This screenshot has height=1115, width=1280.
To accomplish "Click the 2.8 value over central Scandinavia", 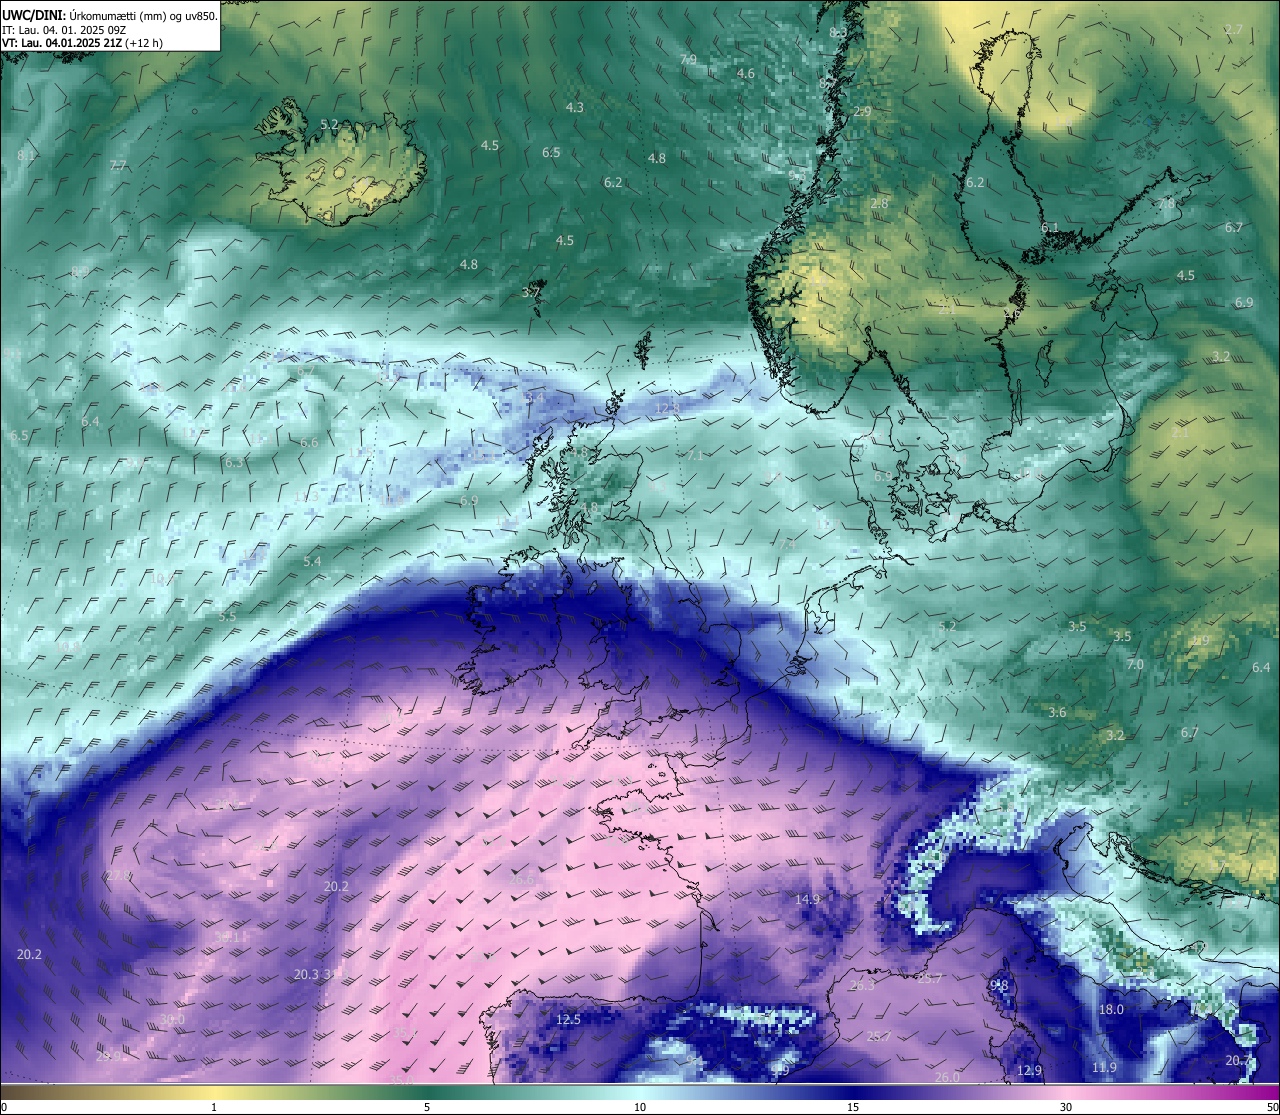I will tap(879, 204).
